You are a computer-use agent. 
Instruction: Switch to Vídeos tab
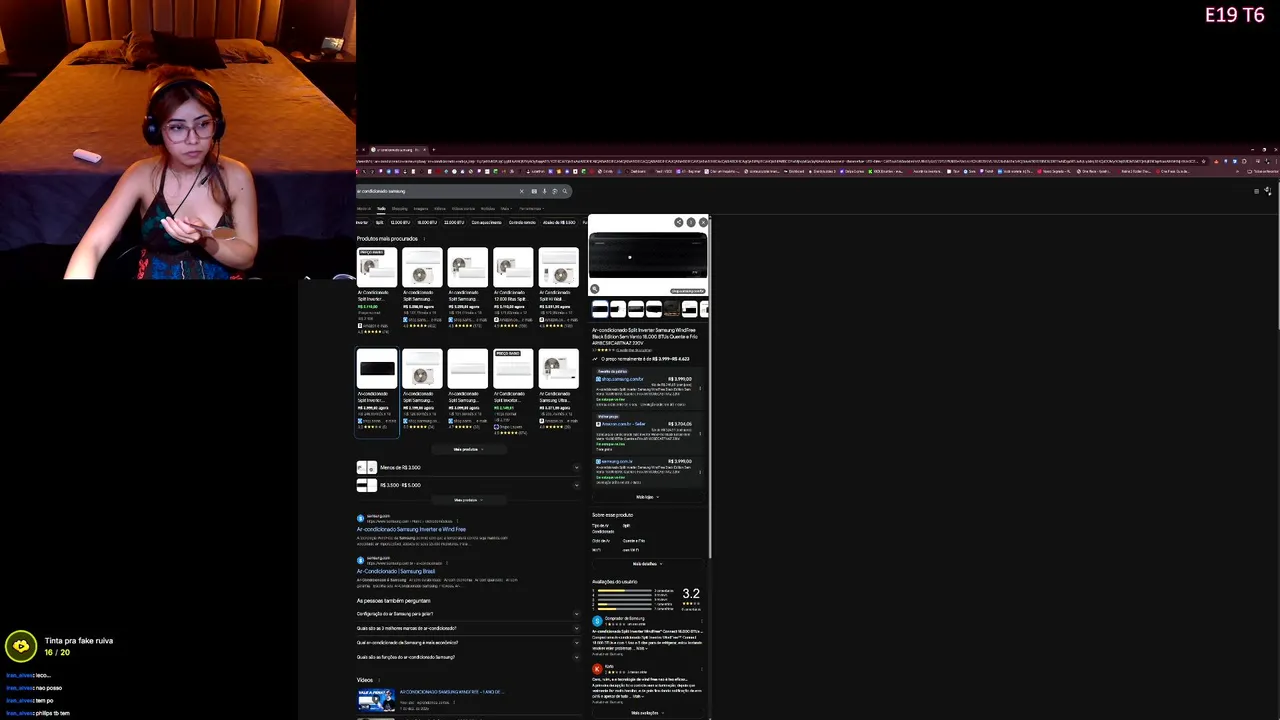point(440,209)
